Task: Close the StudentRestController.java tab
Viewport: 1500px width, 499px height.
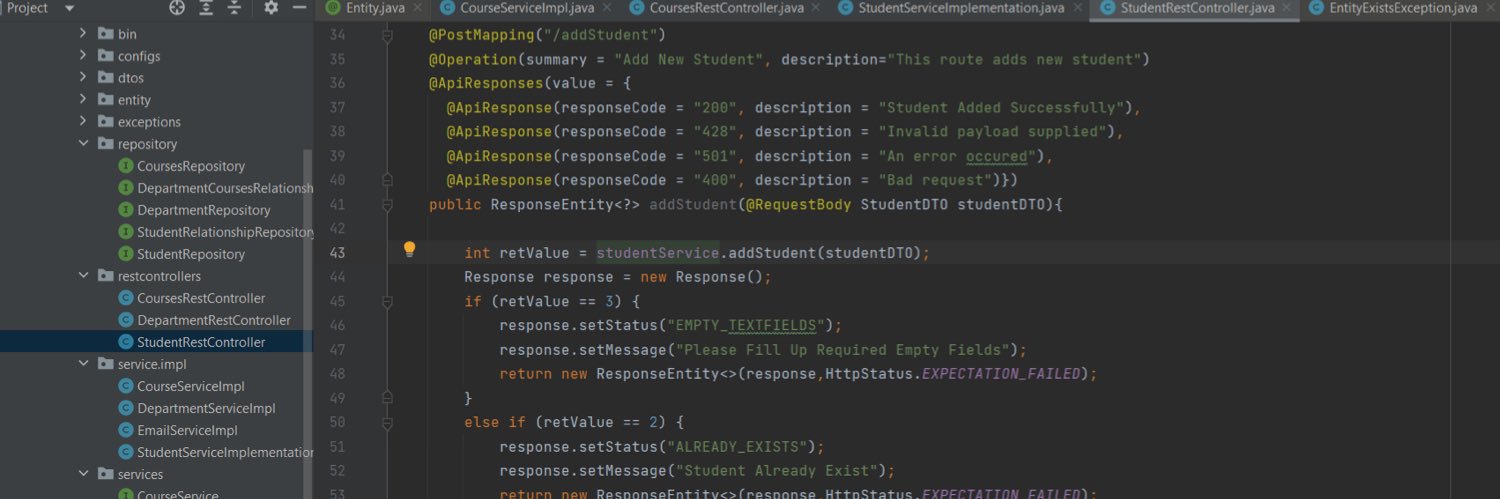Action: (x=1287, y=8)
